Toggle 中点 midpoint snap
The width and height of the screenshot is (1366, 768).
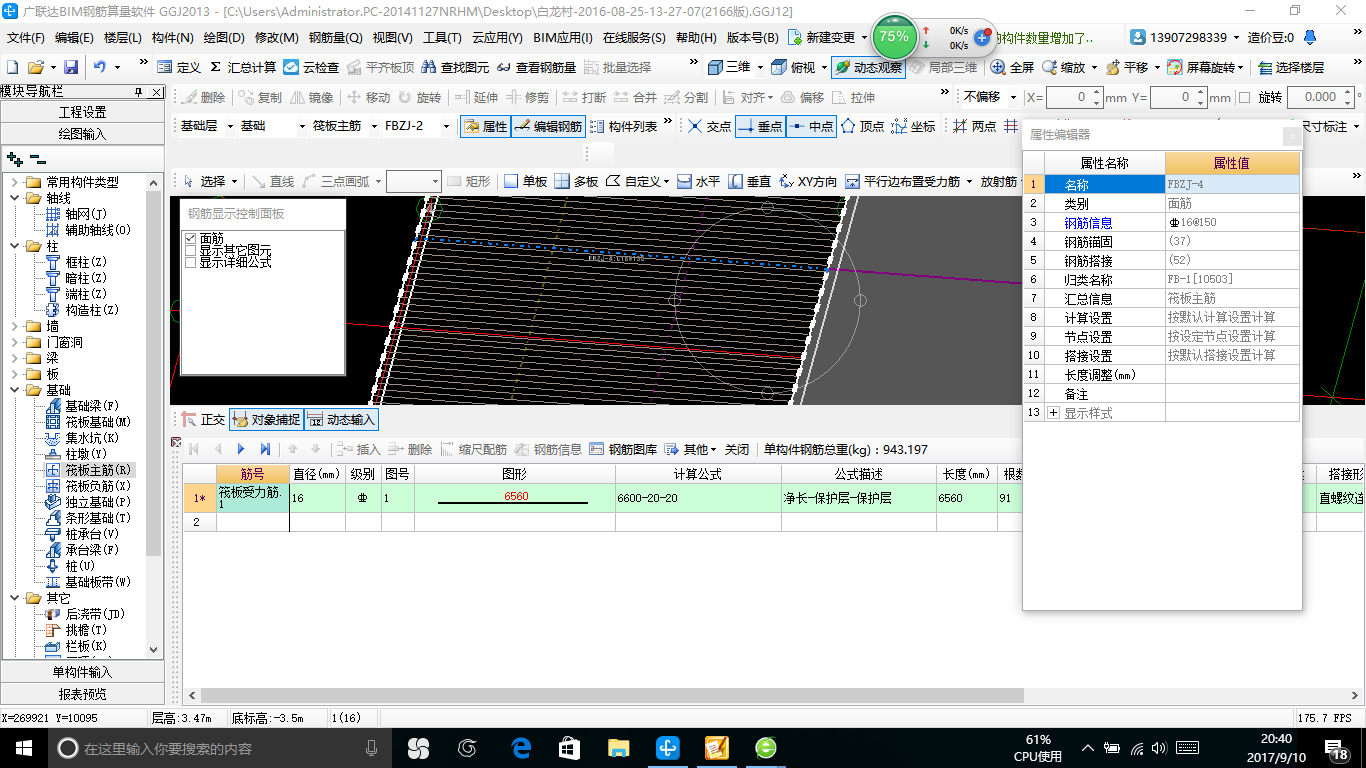[x=811, y=126]
